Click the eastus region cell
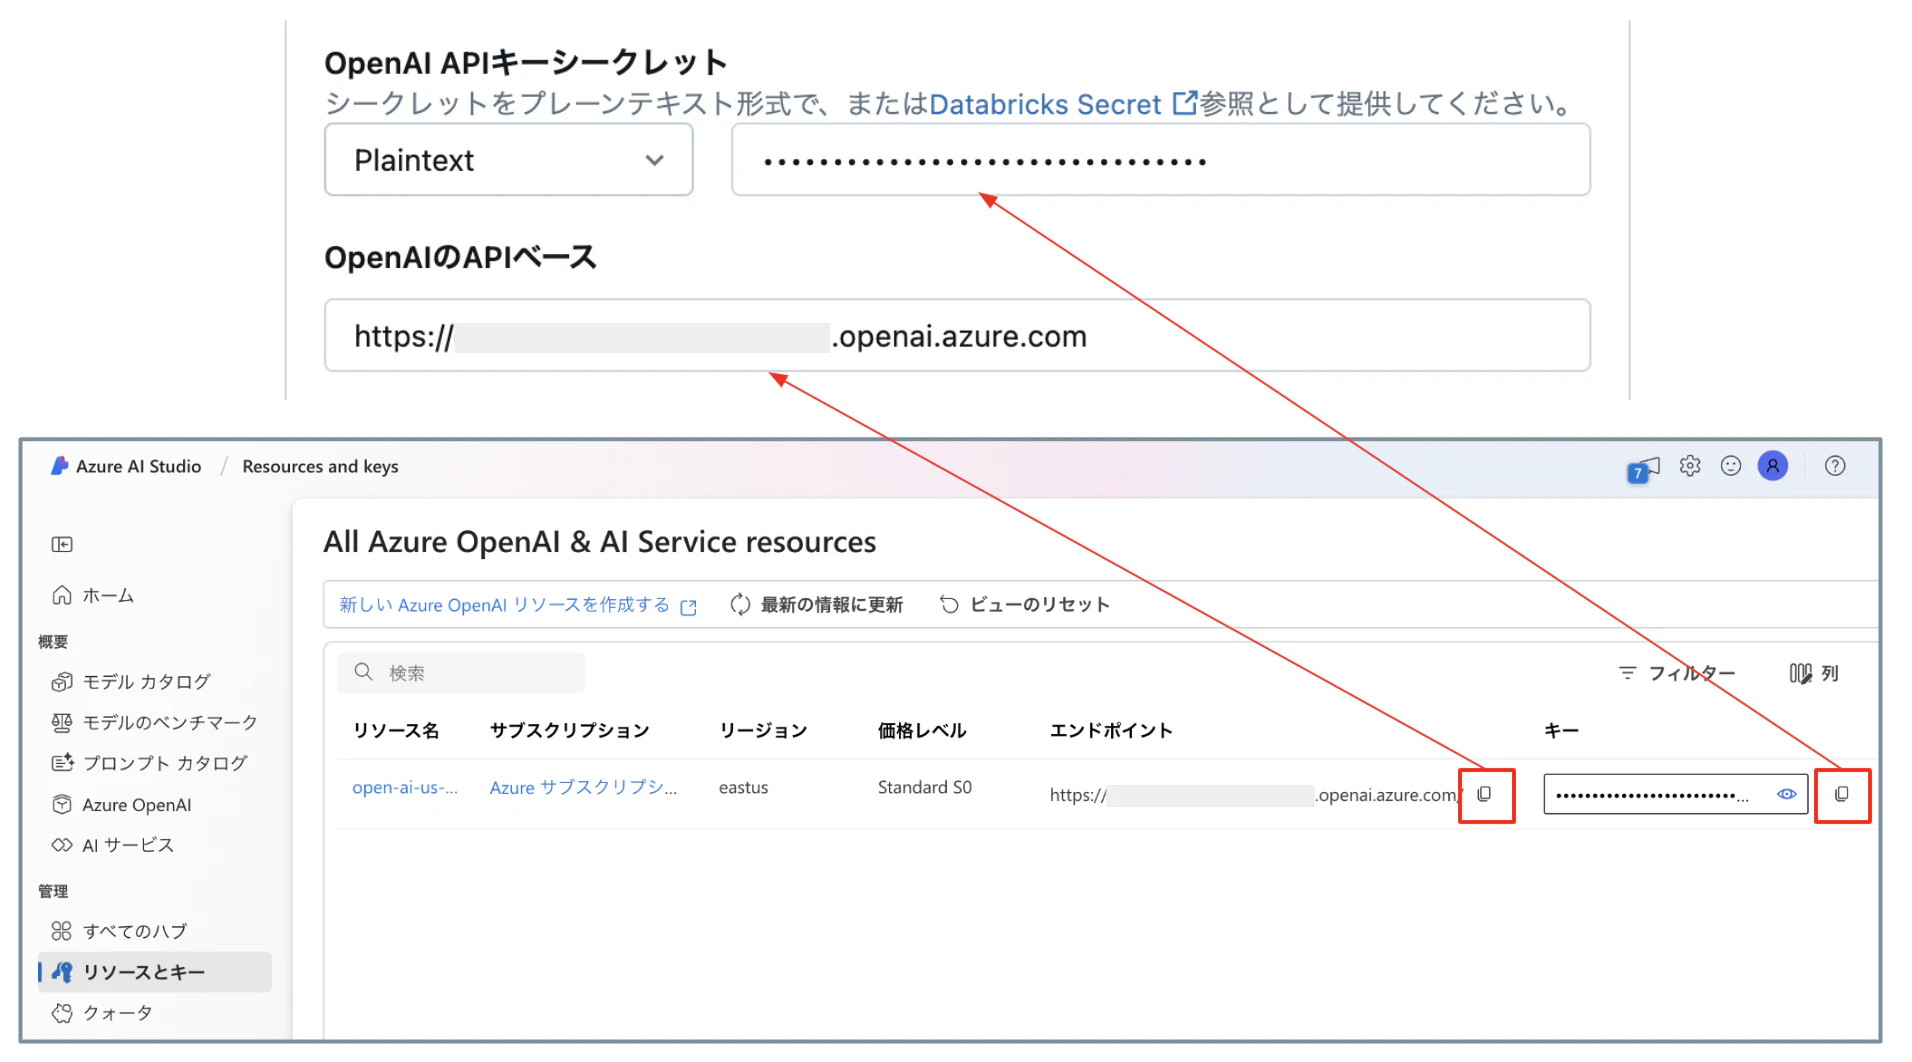The height and width of the screenshot is (1062, 1912). pyautogui.click(x=744, y=788)
